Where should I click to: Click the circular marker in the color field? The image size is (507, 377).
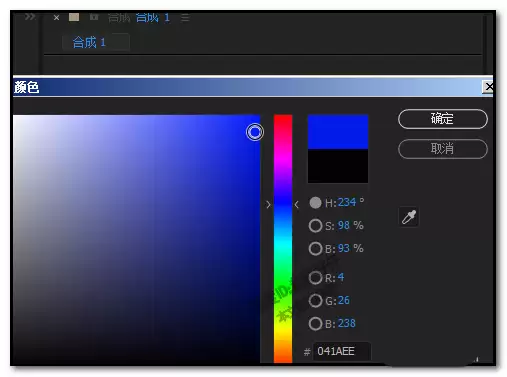[255, 132]
